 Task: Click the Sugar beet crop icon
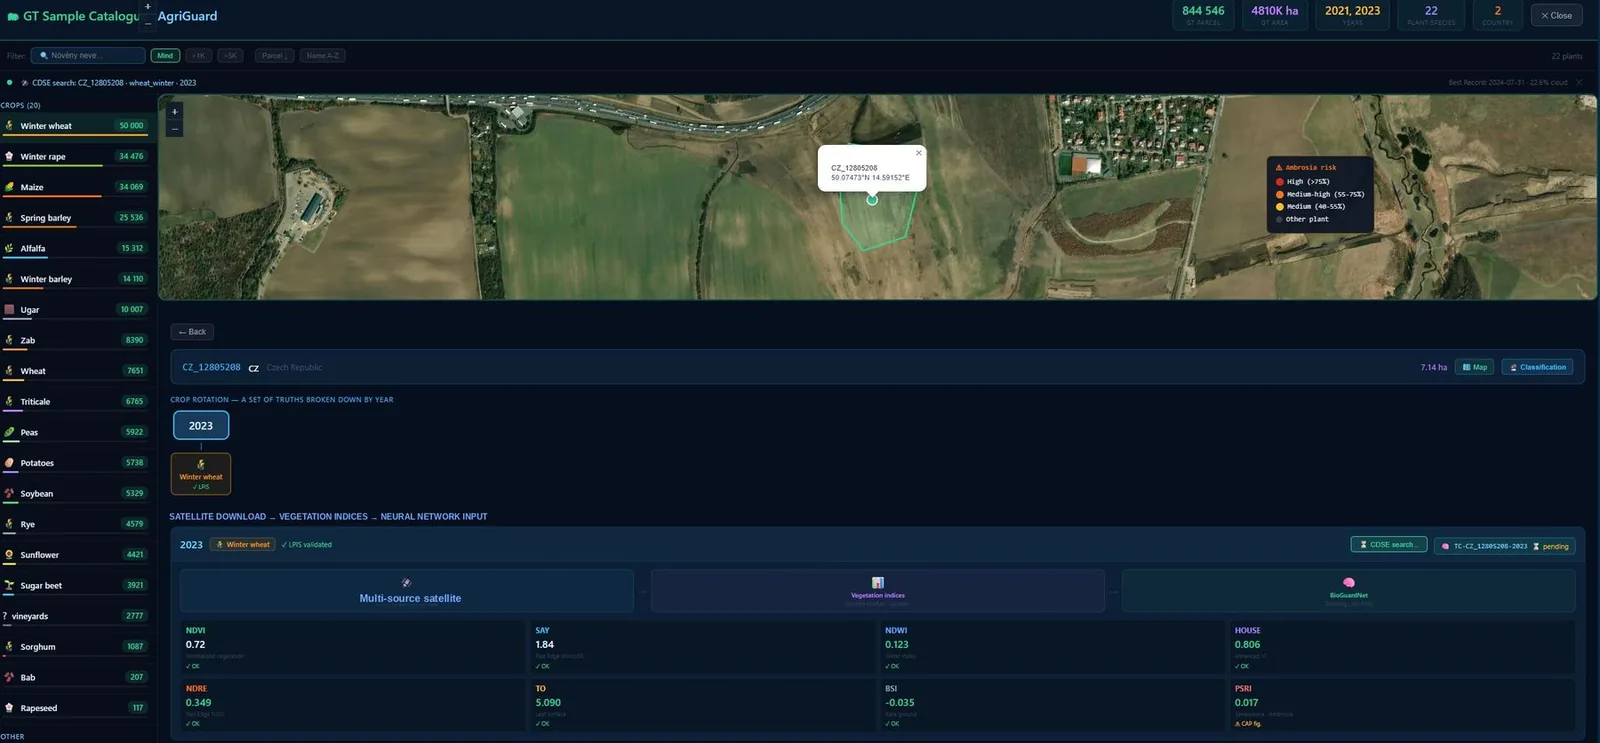click(9, 585)
